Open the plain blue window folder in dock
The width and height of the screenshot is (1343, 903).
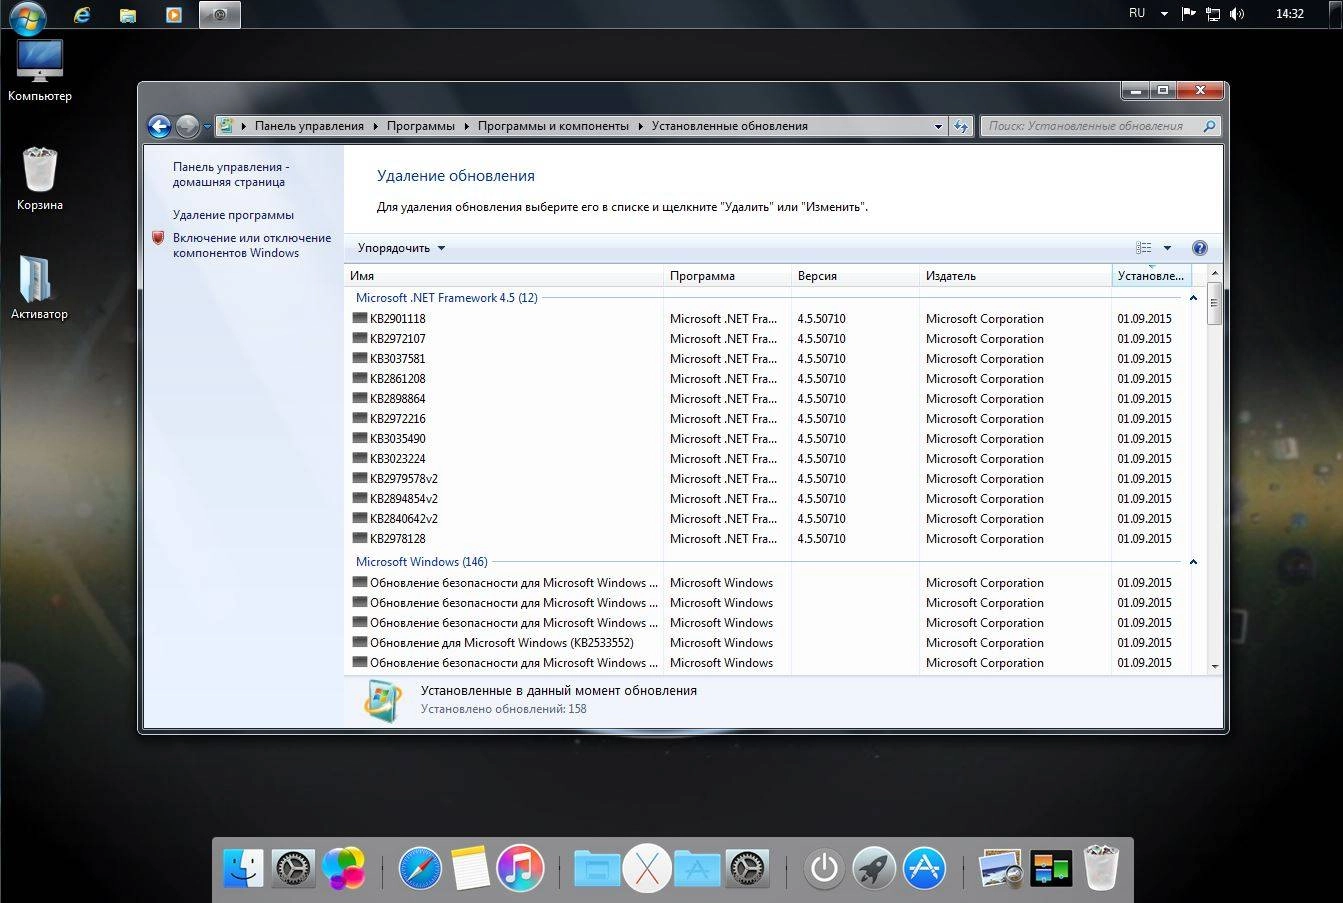(x=597, y=868)
